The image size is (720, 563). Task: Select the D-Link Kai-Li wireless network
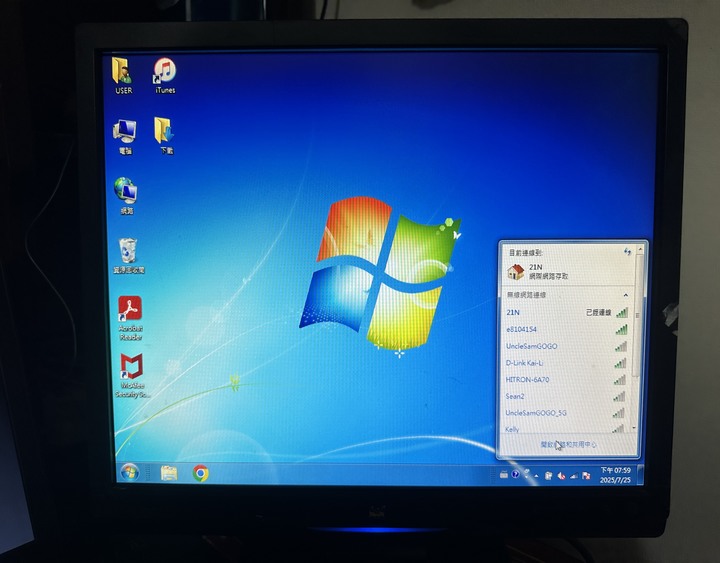click(x=567, y=363)
